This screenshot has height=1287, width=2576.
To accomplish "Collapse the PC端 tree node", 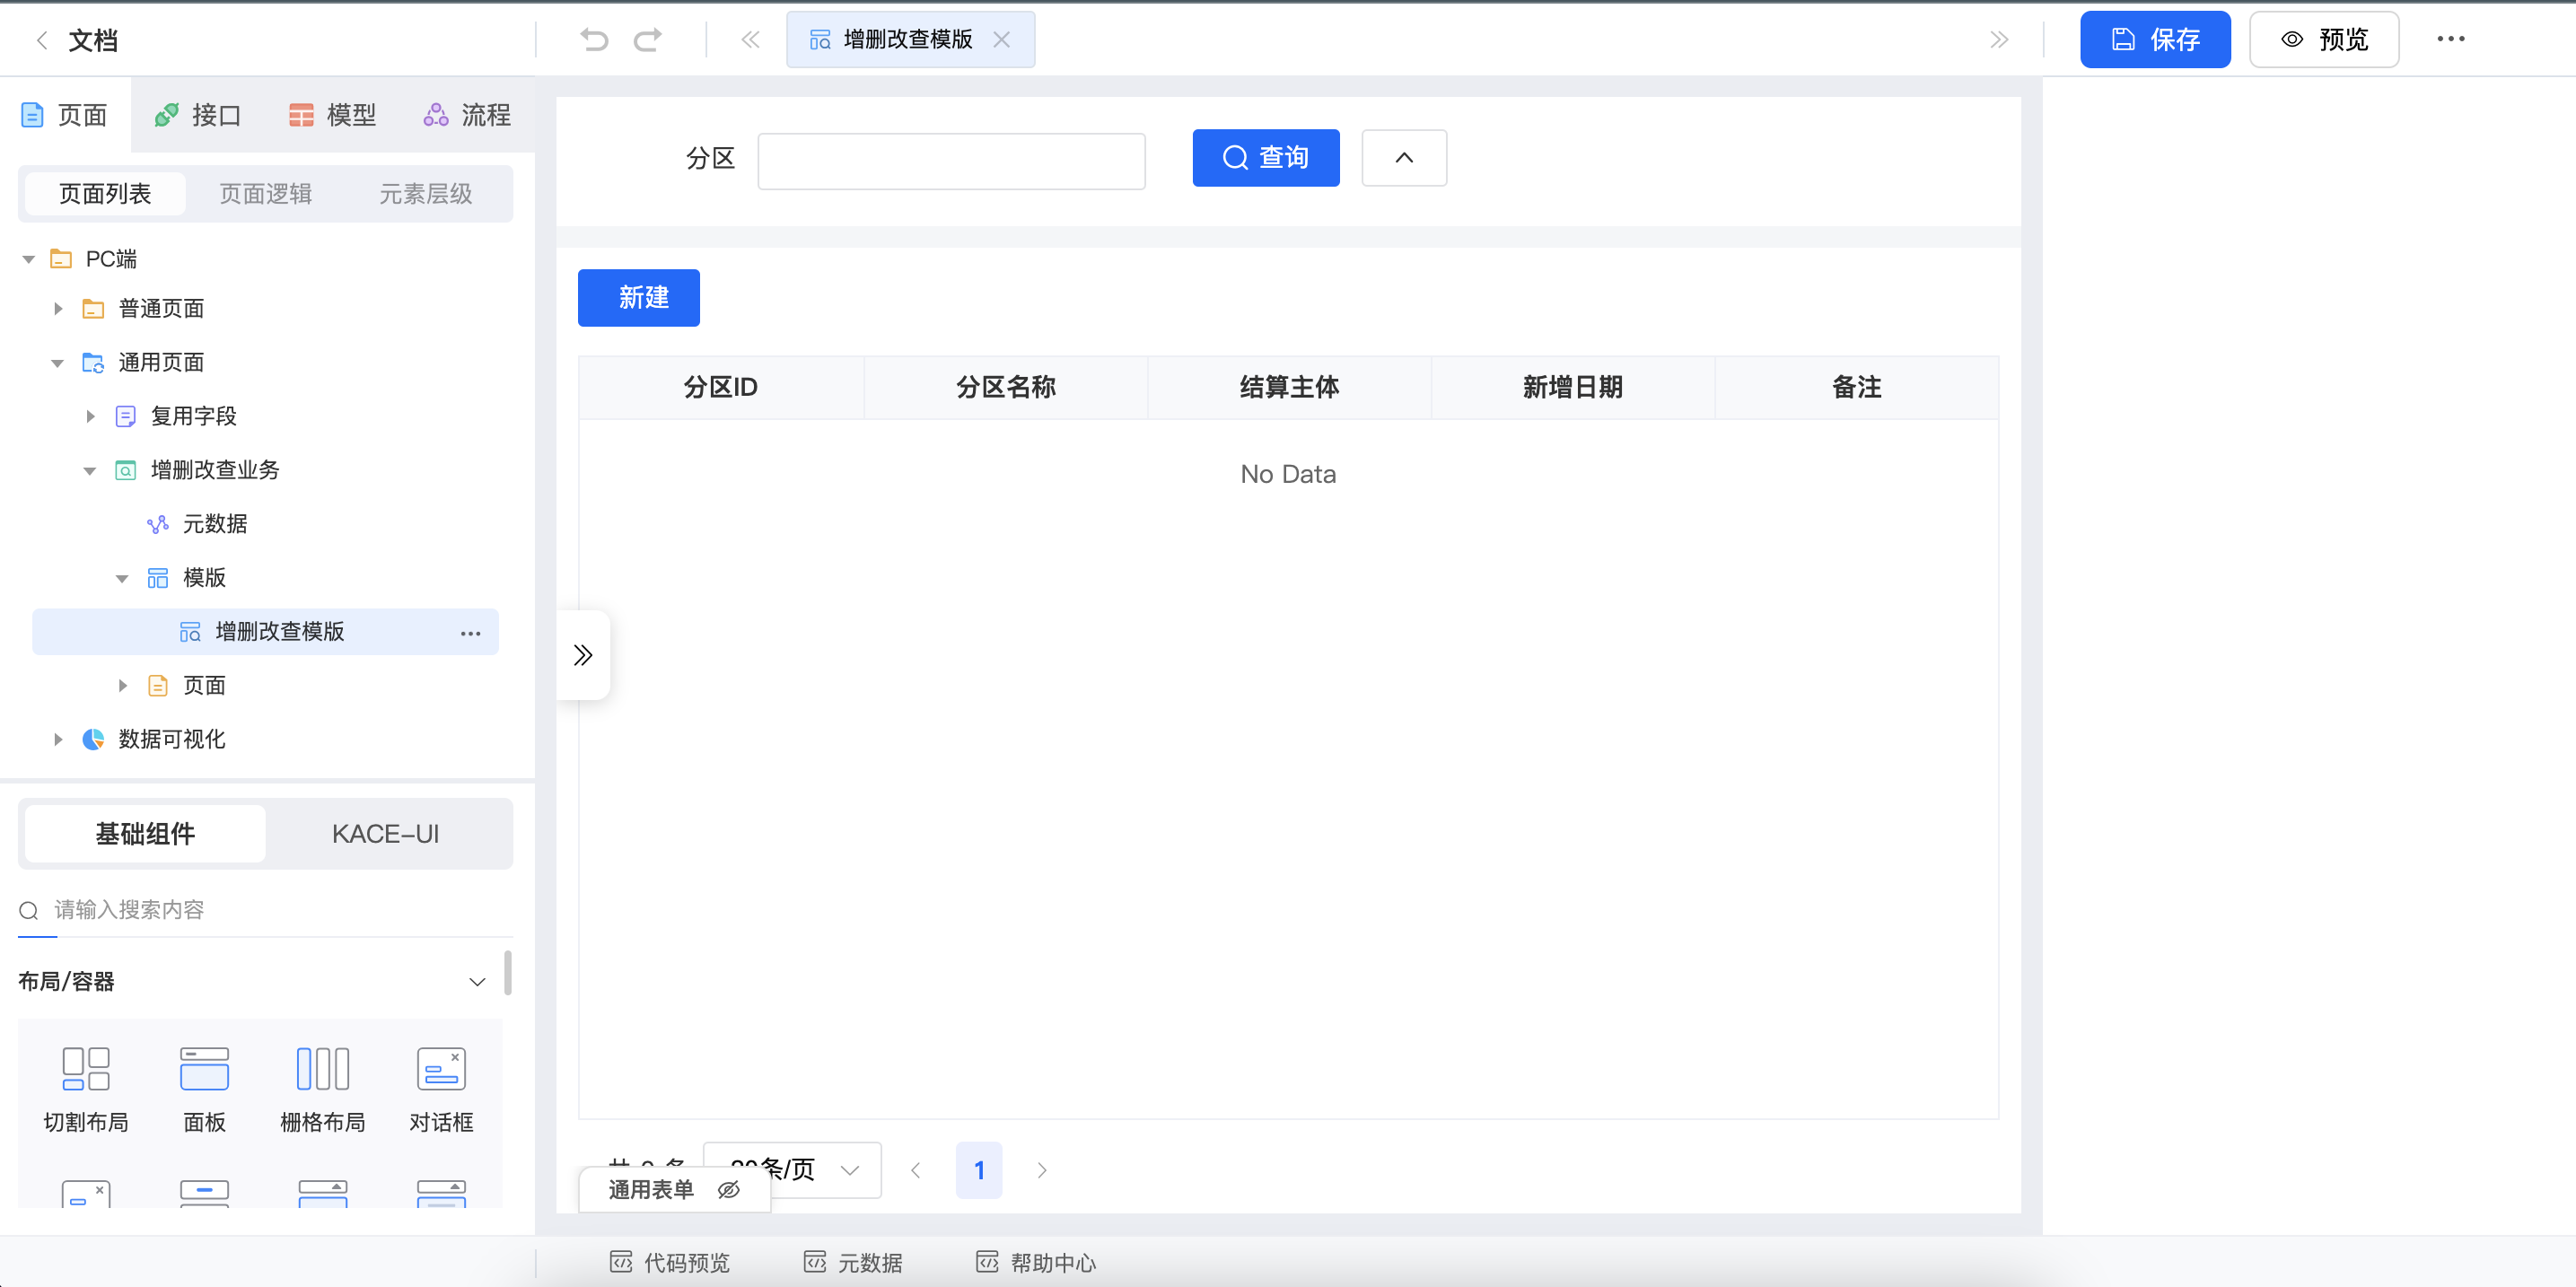I will pos(28,259).
